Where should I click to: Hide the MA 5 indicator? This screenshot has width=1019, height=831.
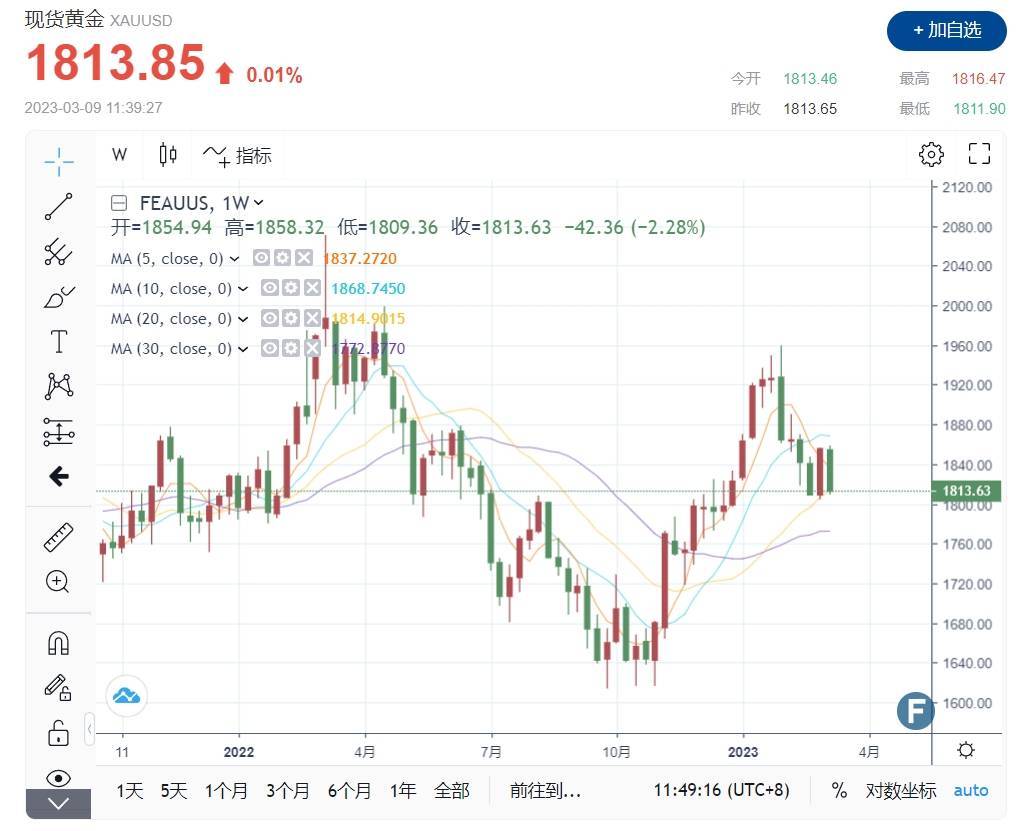pos(262,258)
